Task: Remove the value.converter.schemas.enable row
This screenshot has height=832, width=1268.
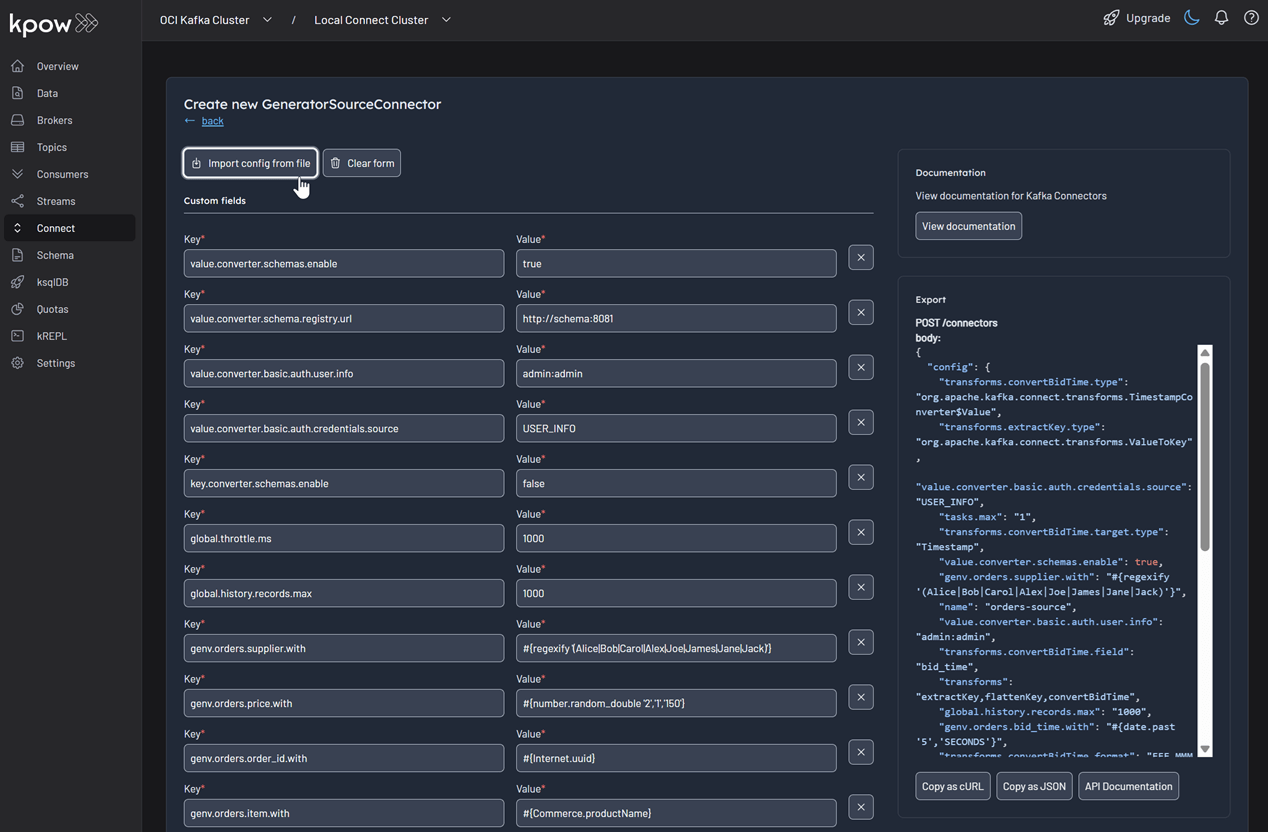Action: coord(861,257)
